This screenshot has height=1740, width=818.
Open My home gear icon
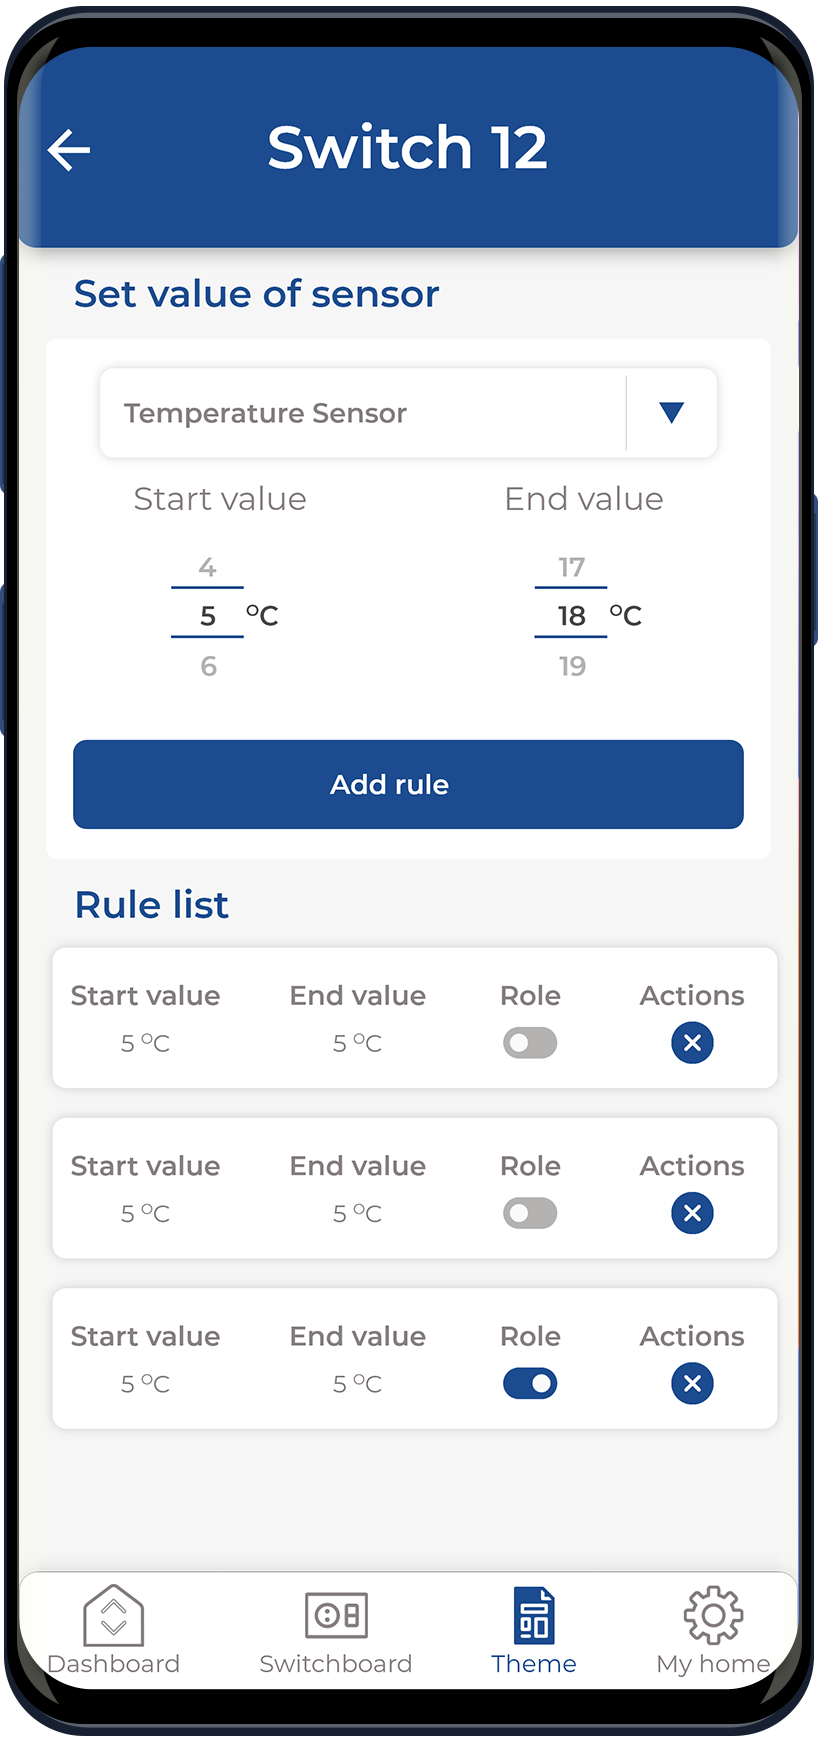tap(713, 1615)
